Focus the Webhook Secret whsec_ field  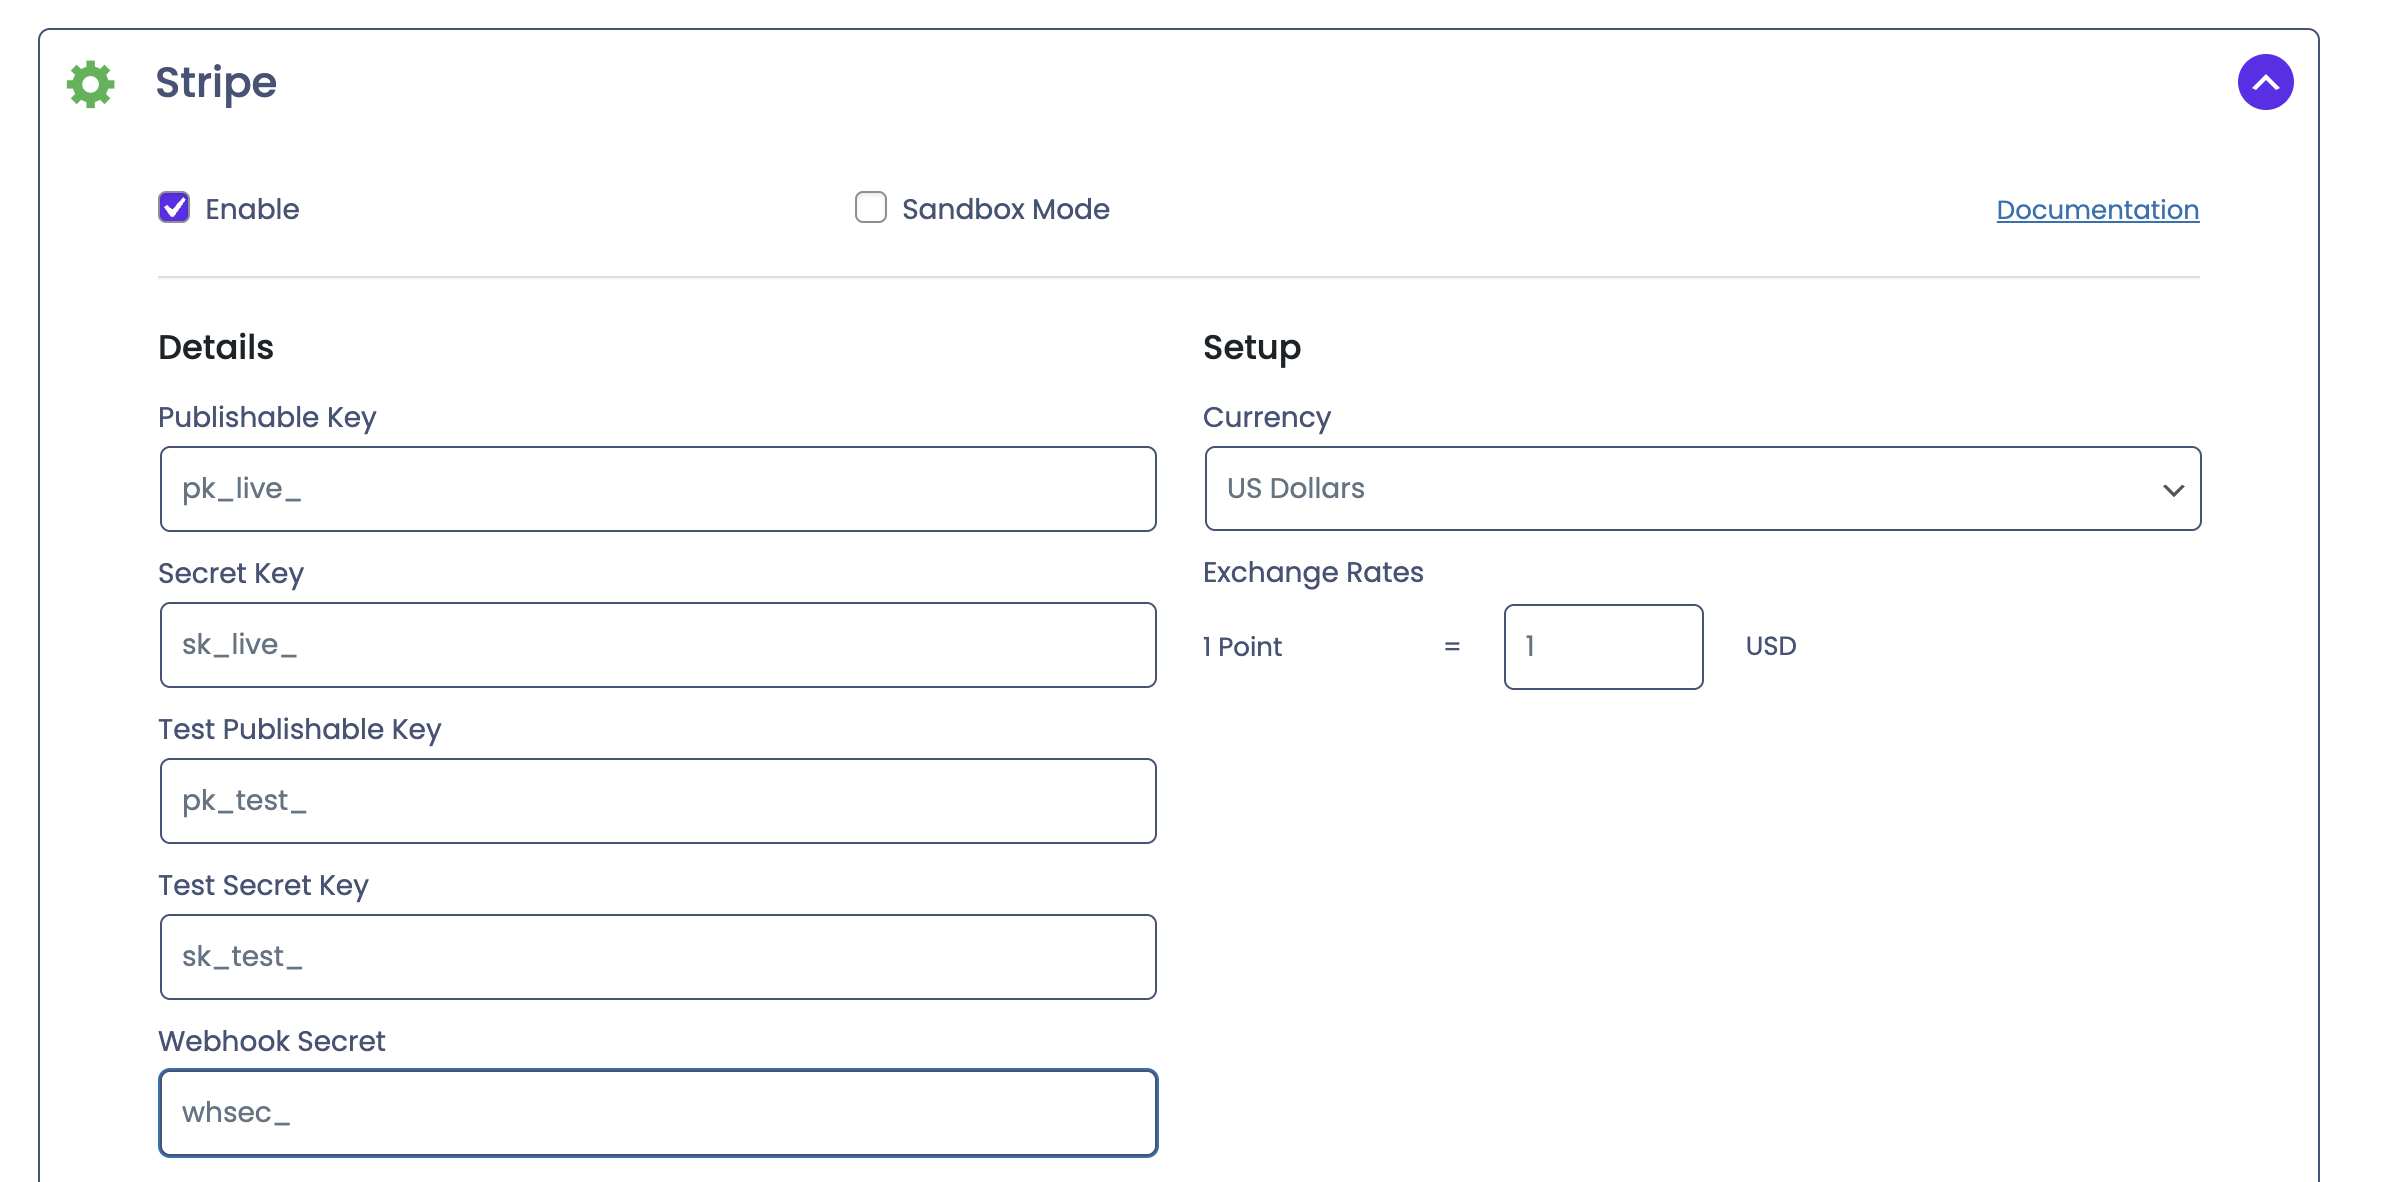tap(658, 1113)
